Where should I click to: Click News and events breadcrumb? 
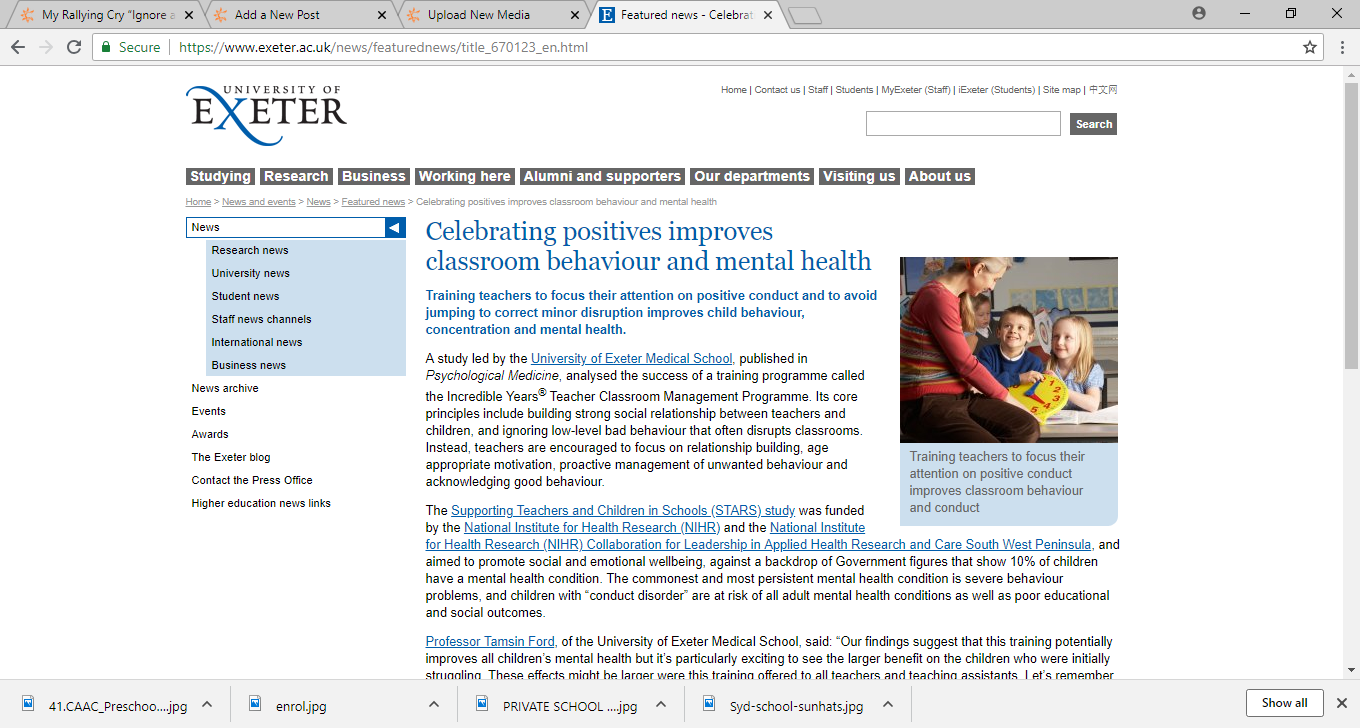click(259, 202)
